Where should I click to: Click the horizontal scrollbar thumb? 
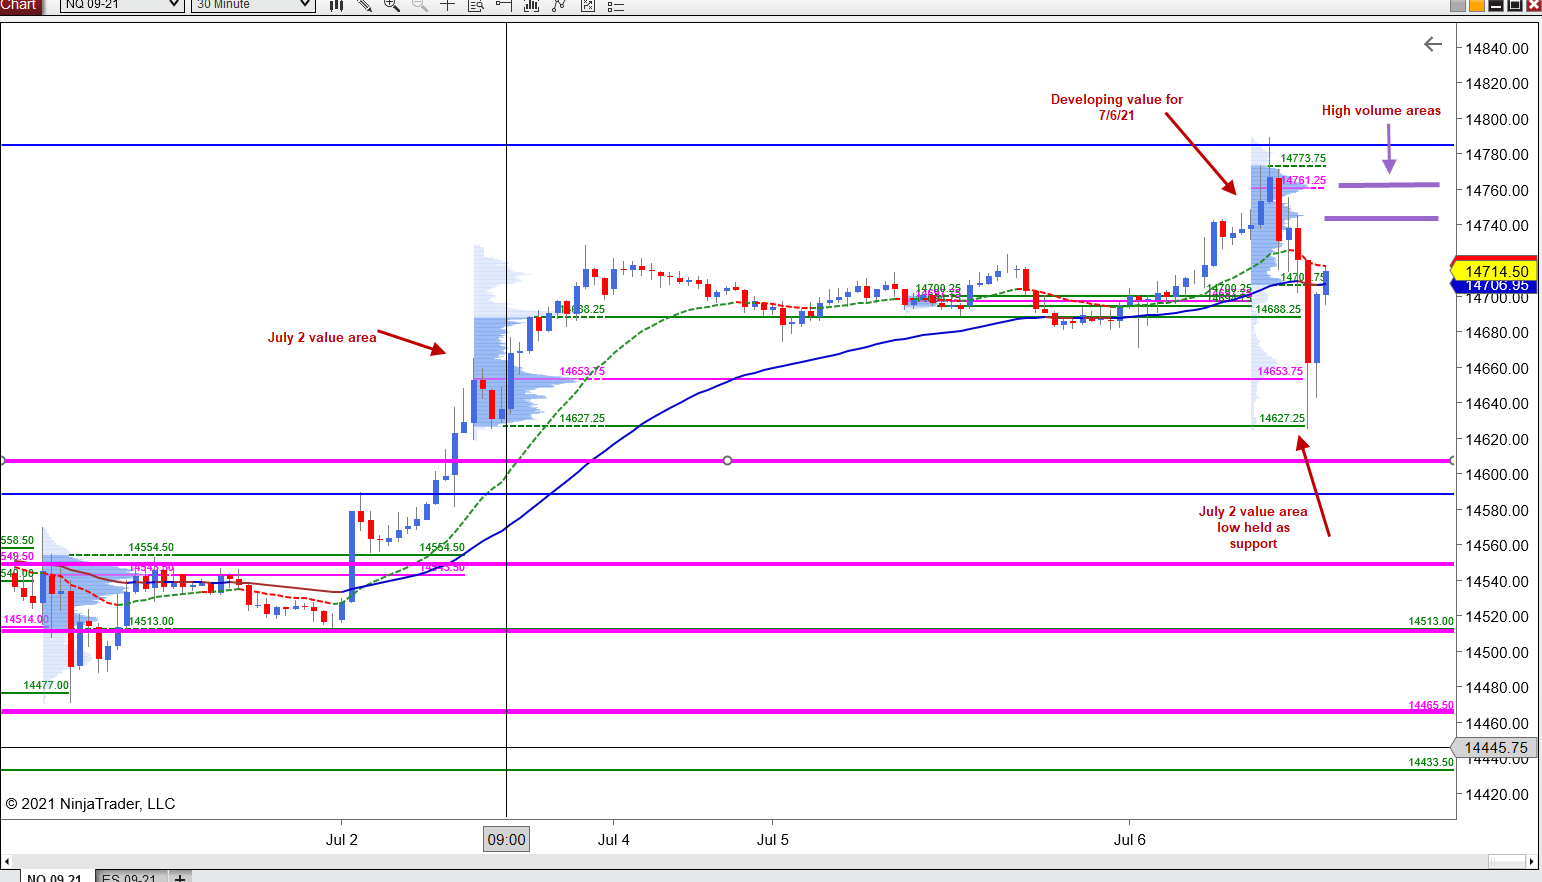(x=1506, y=861)
